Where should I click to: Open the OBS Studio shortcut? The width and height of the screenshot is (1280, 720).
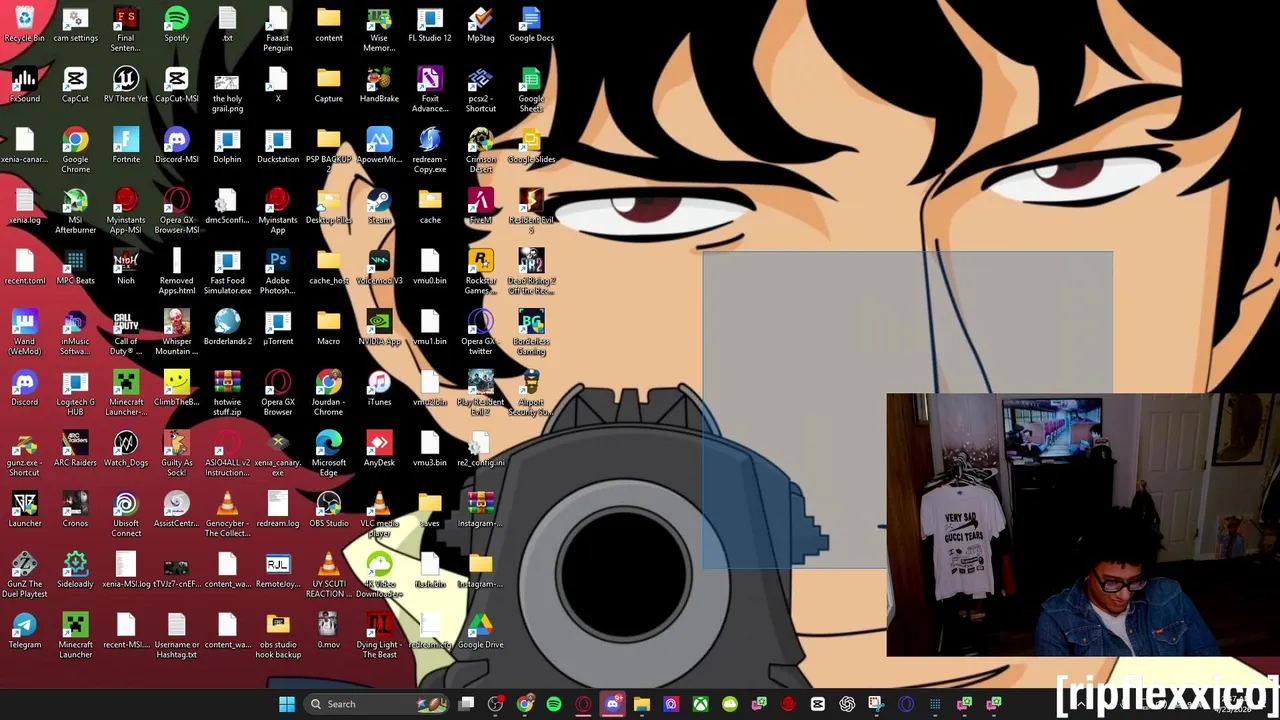click(328, 510)
